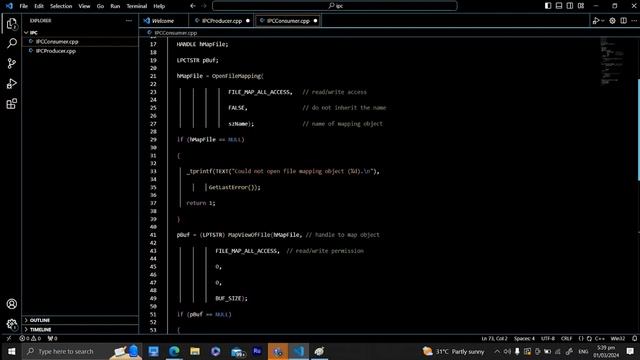Screen dimensions: 640x360
Task: Click unsaved dot on IPCConsumer.cpp tab
Action: (x=315, y=21)
